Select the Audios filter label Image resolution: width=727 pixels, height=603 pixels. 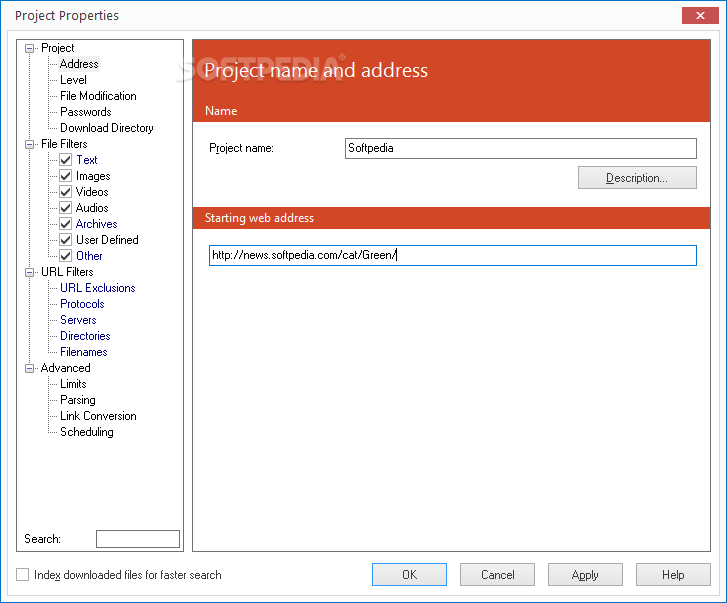[92, 208]
